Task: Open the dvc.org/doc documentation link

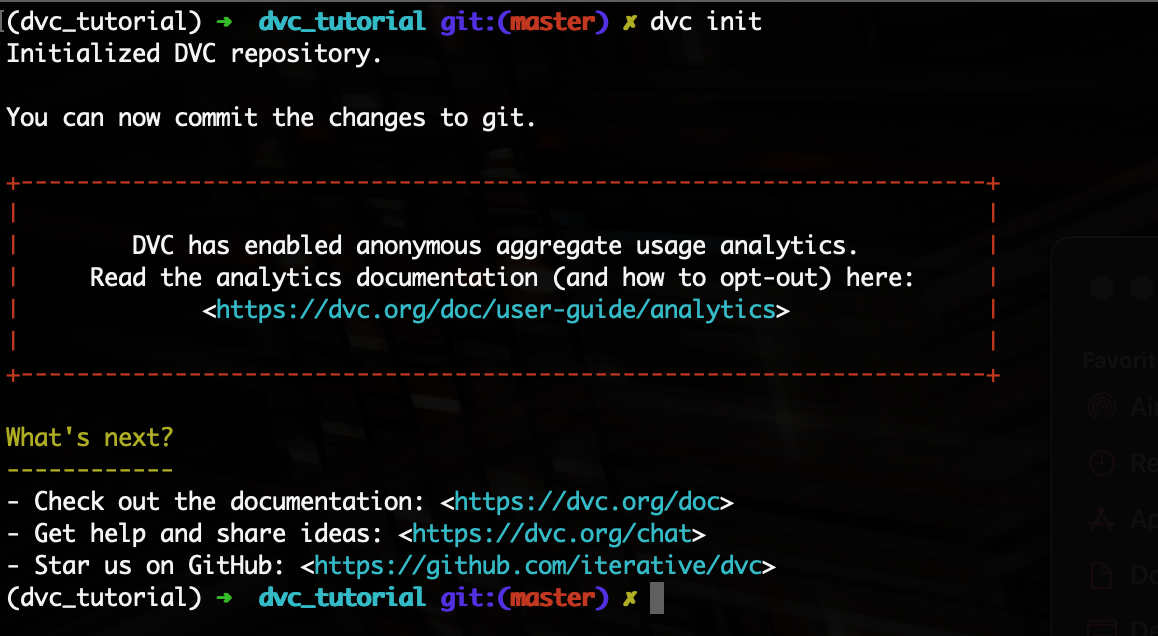Action: pos(587,502)
